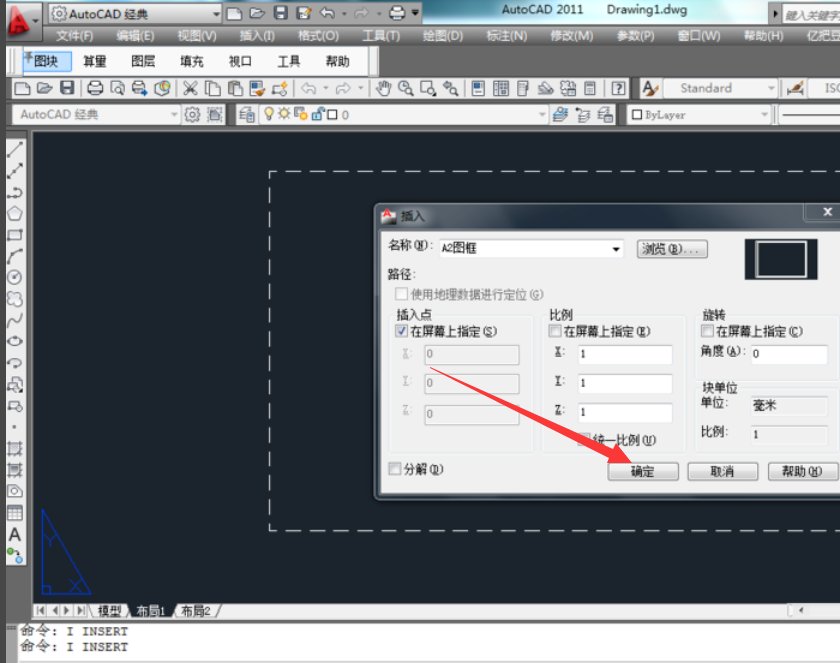
Task: Select the Polygon tool
Action: (x=12, y=213)
